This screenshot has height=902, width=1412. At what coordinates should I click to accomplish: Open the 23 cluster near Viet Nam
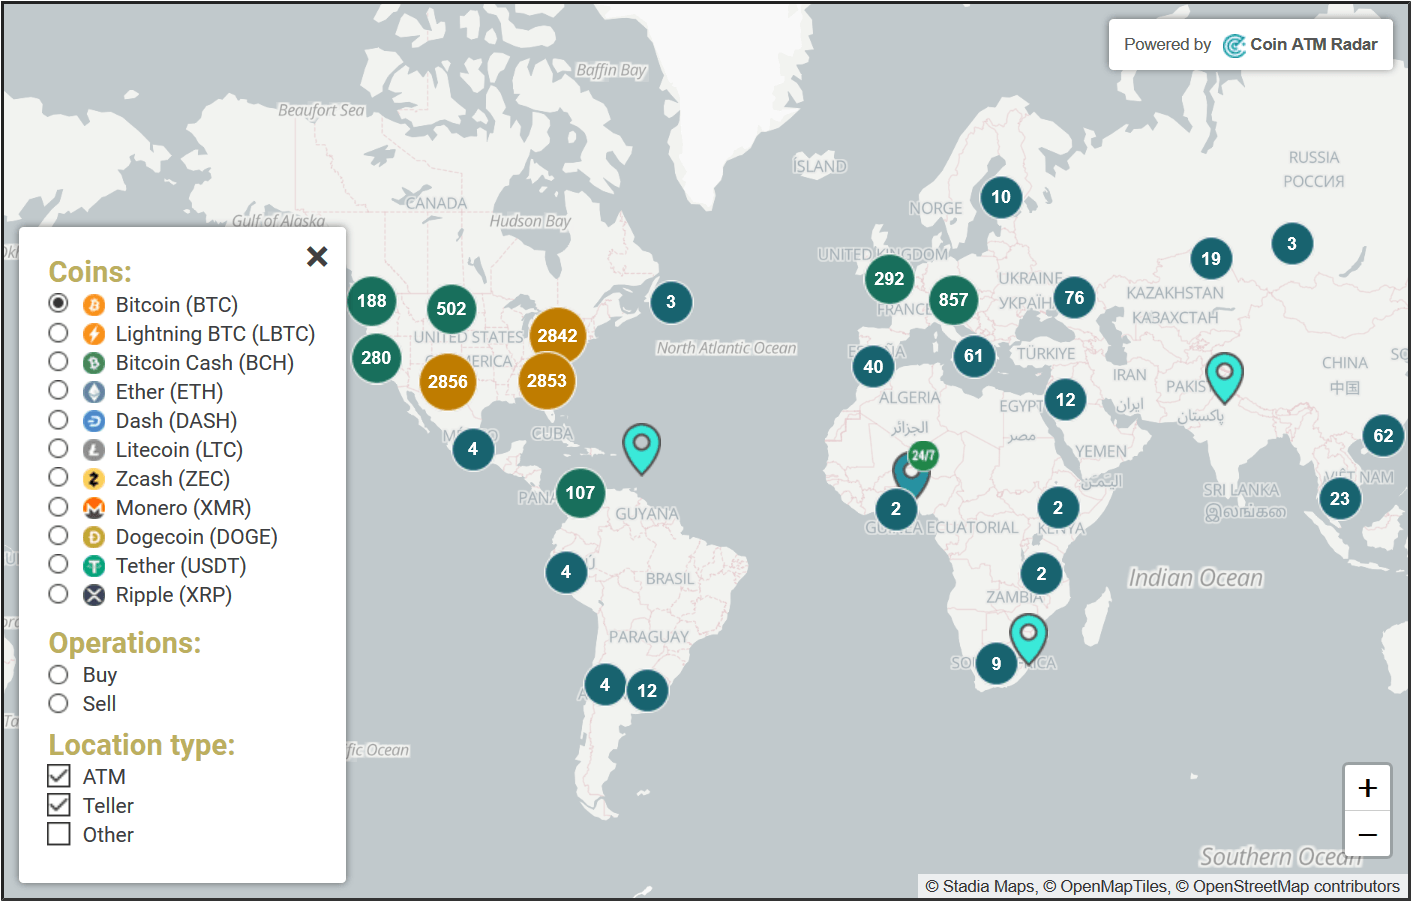[1340, 499]
